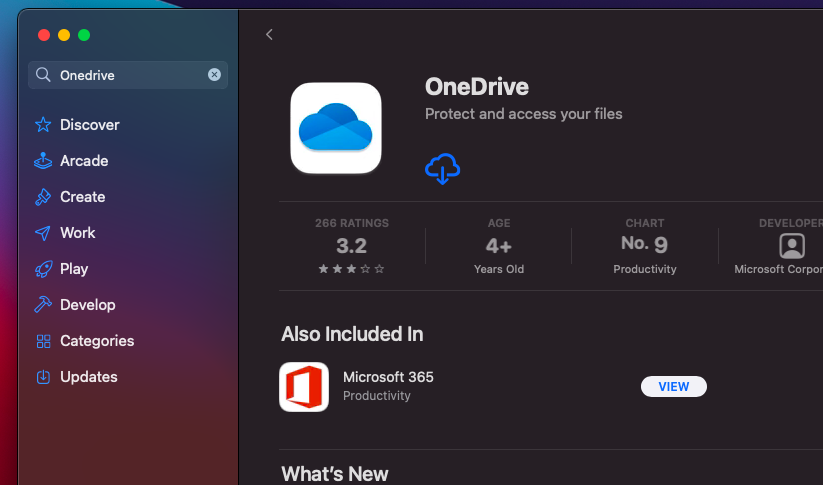Click the Discover star icon in sidebar

pos(43,125)
